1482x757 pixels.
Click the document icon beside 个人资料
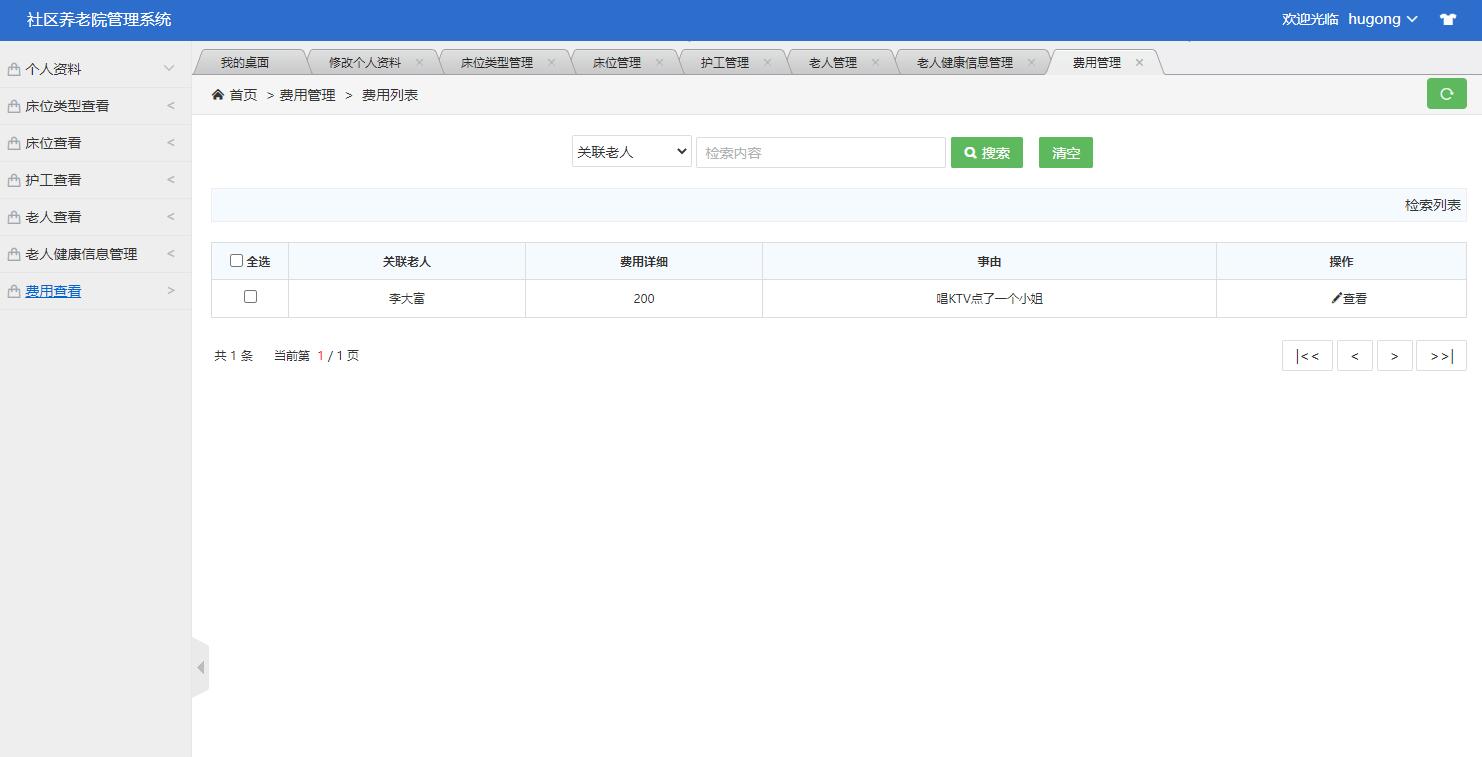click(14, 68)
